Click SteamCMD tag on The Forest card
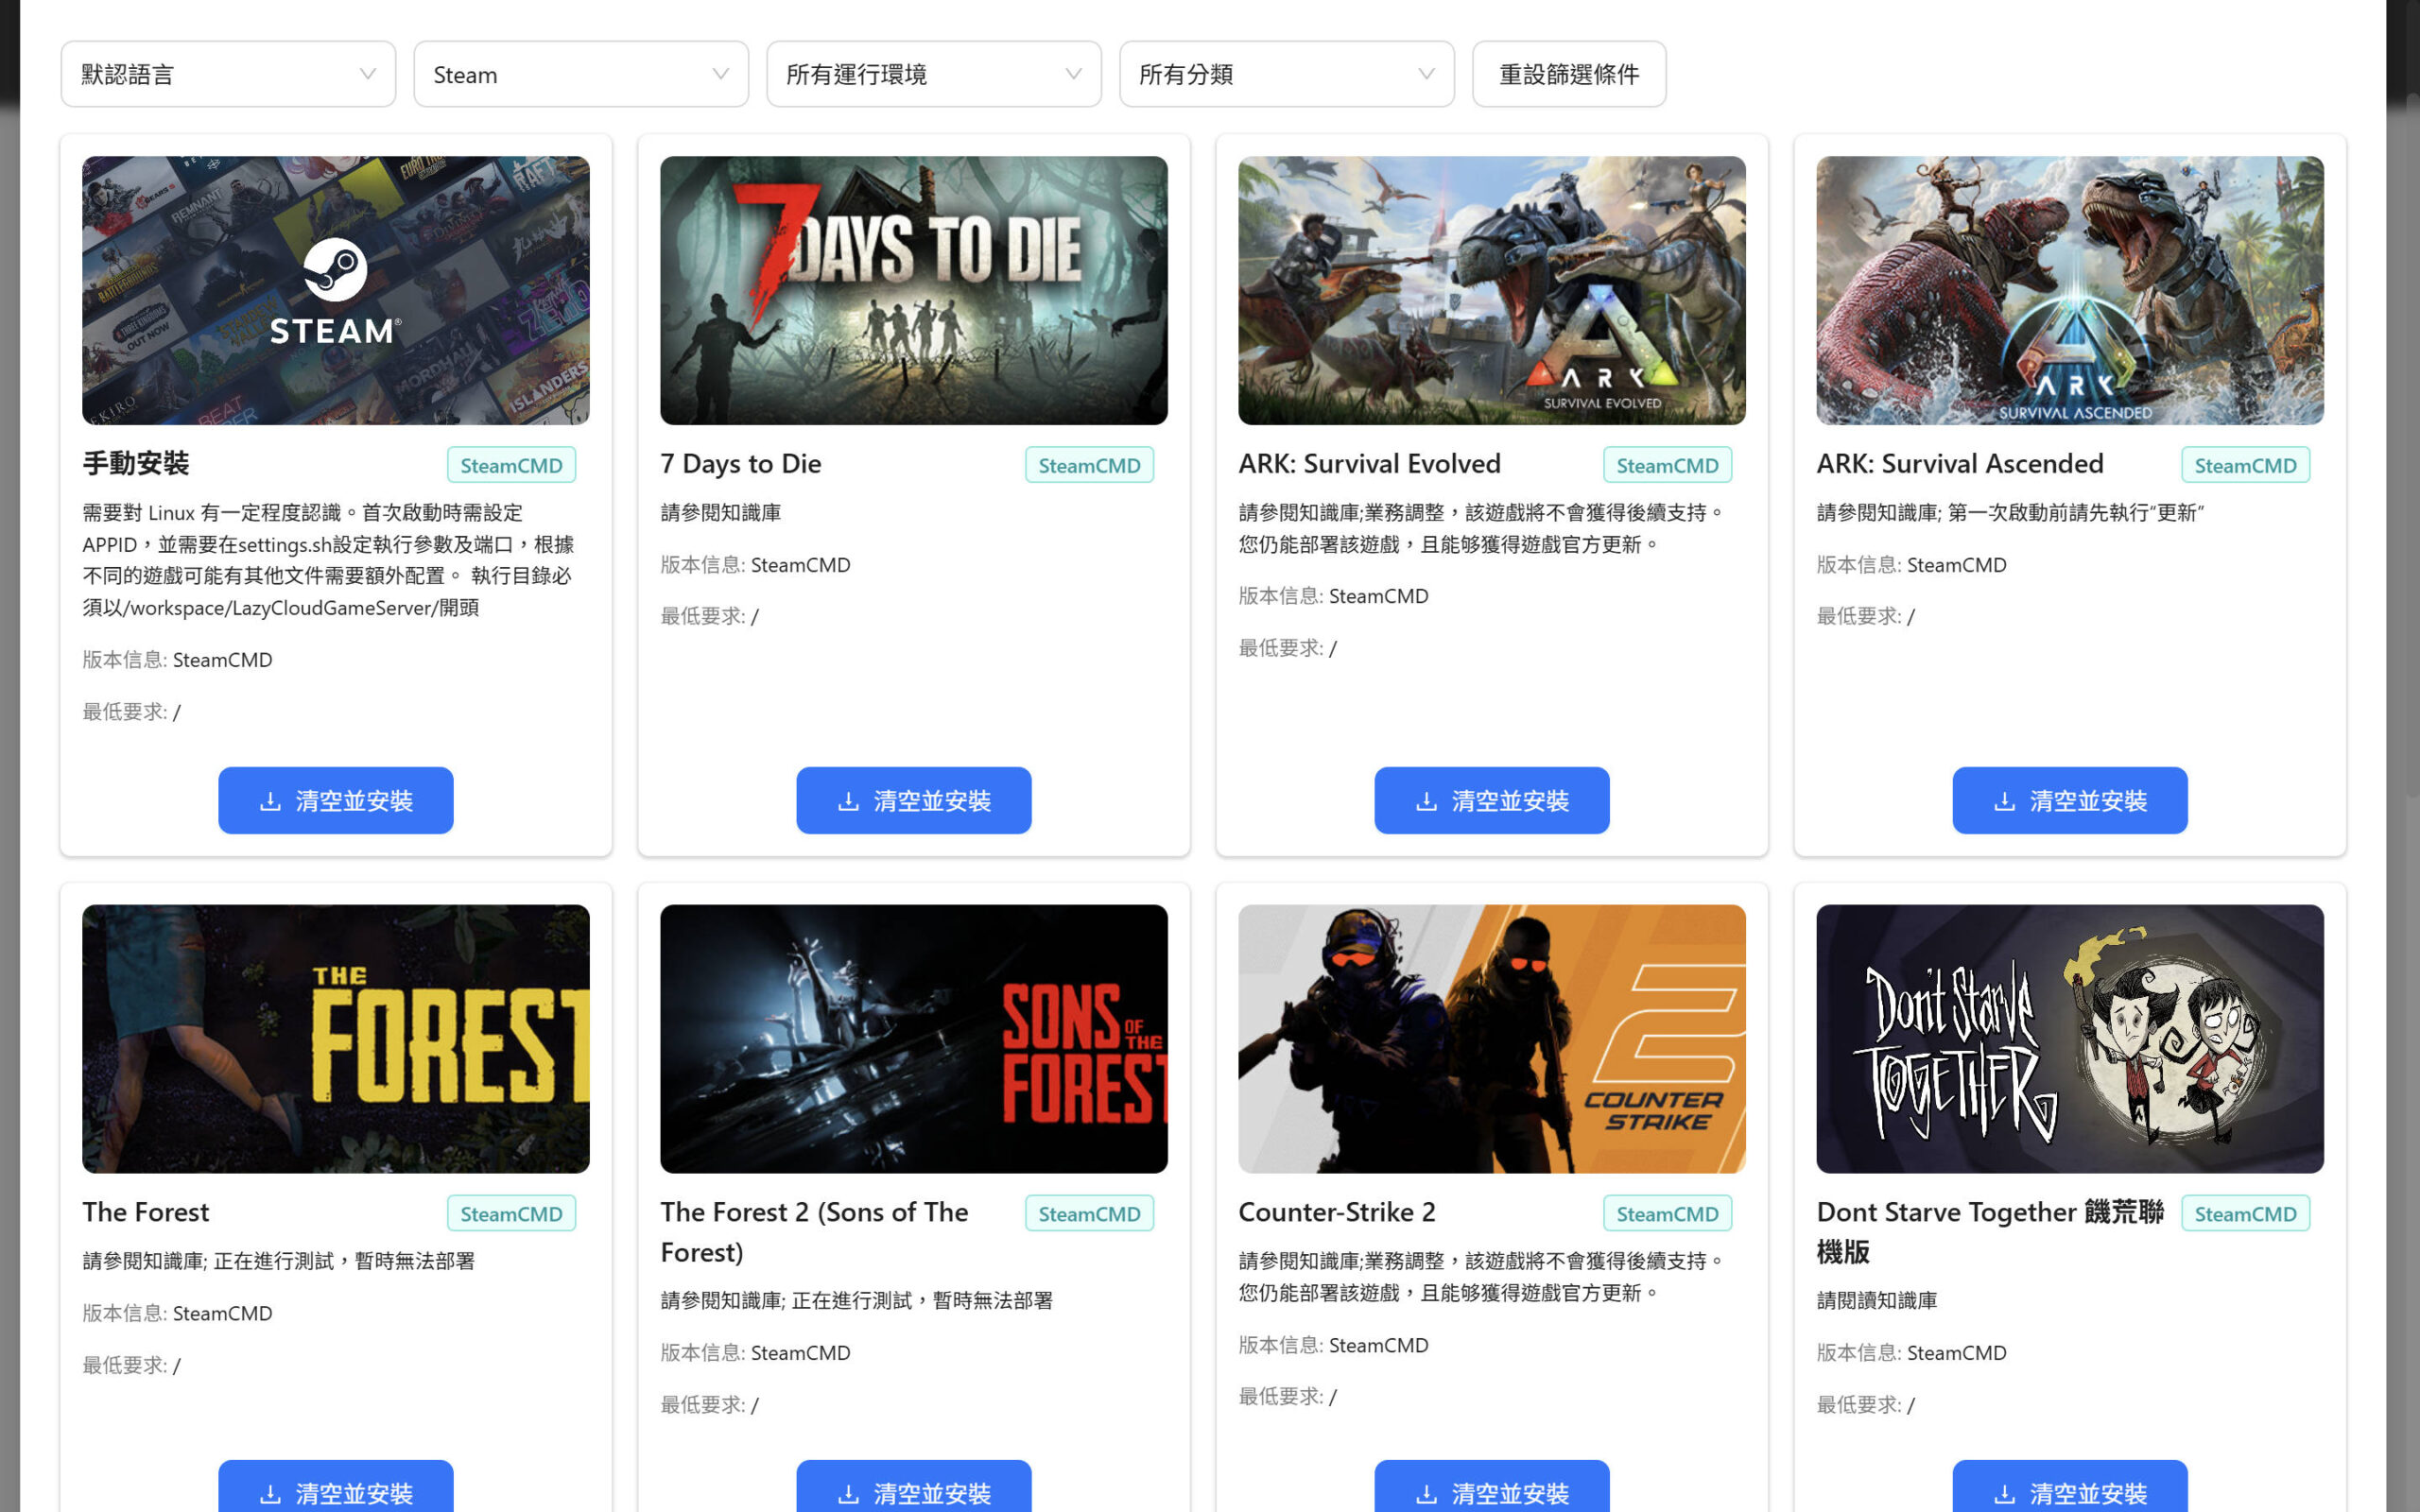Image resolution: width=2420 pixels, height=1512 pixels. tap(511, 1213)
